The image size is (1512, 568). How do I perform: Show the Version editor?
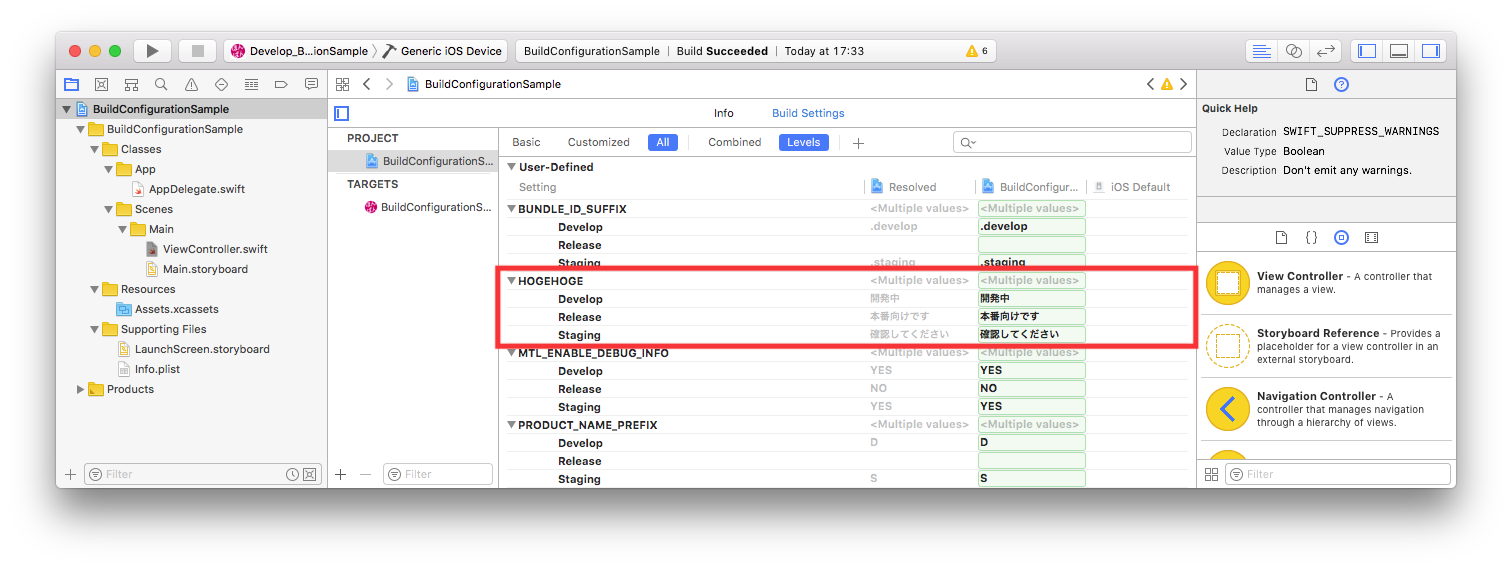pos(1325,51)
